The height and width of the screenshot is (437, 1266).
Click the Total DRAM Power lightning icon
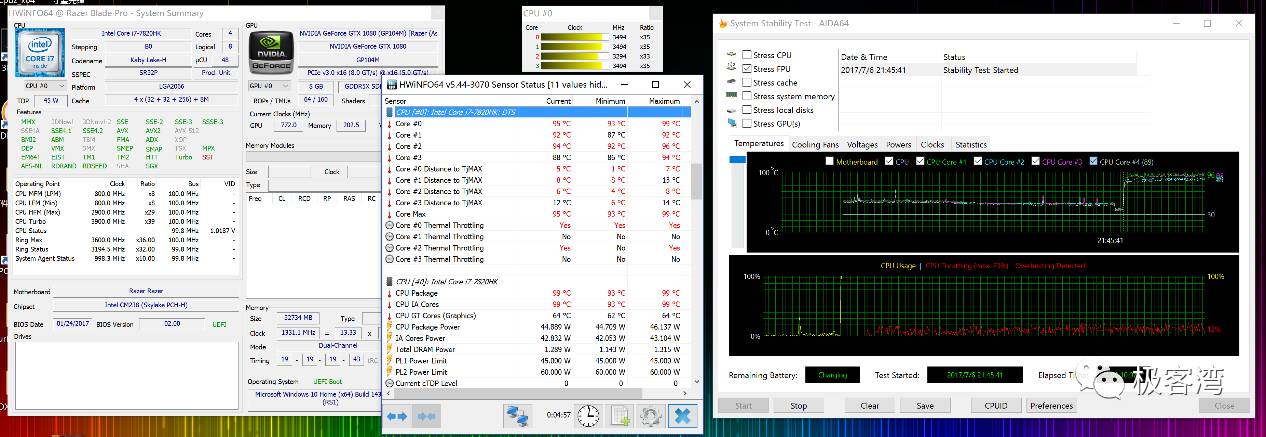click(x=389, y=349)
